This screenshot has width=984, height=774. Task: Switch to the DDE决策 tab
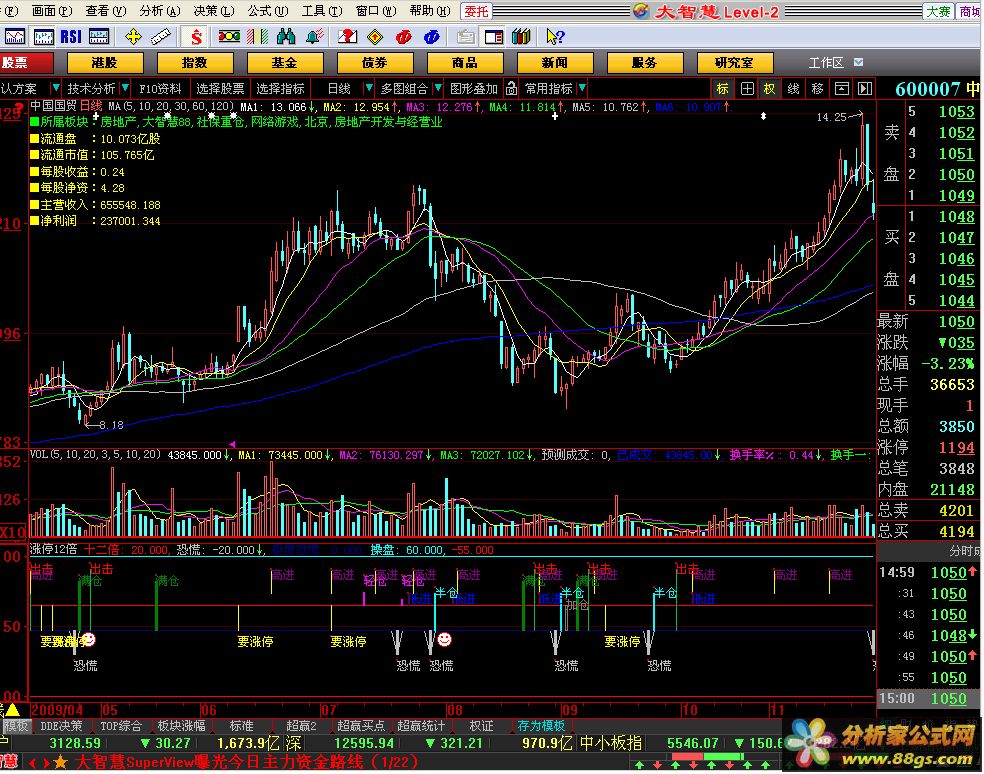click(x=61, y=726)
